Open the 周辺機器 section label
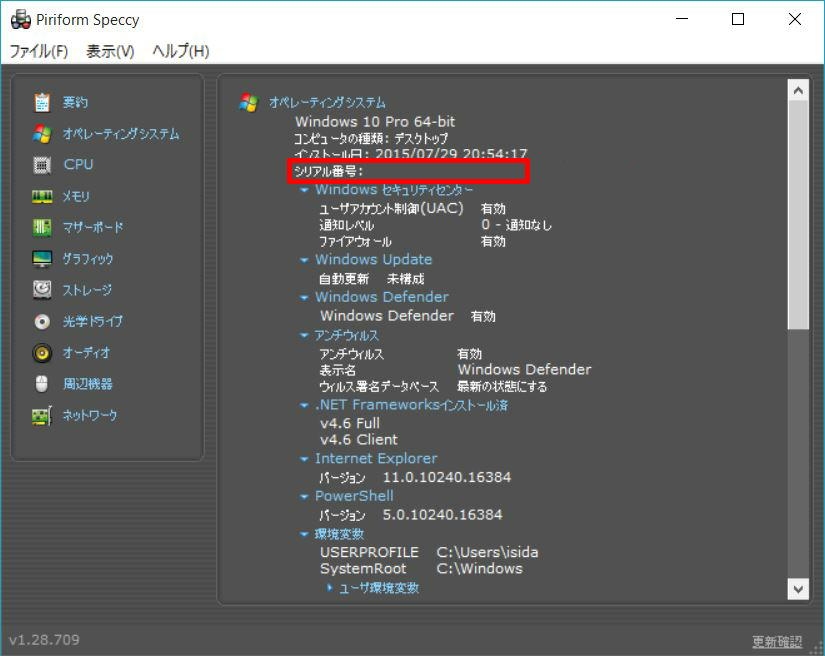The image size is (825, 656). [87, 383]
